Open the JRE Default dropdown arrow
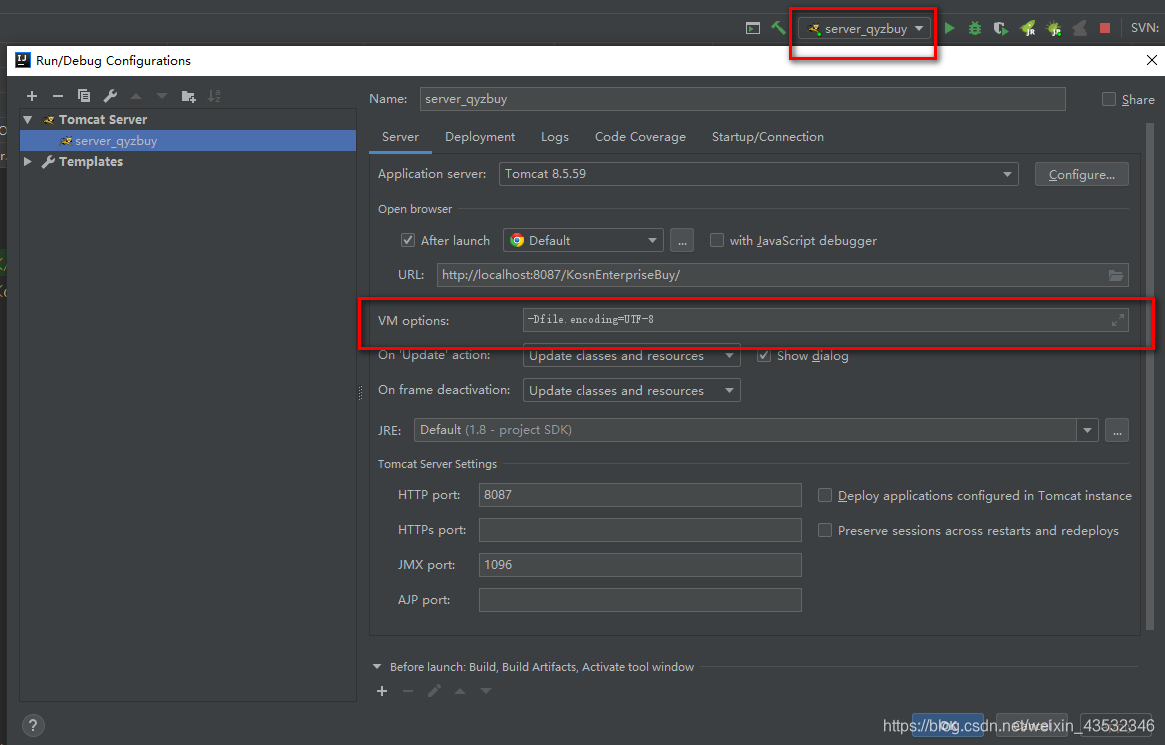 [x=1087, y=430]
